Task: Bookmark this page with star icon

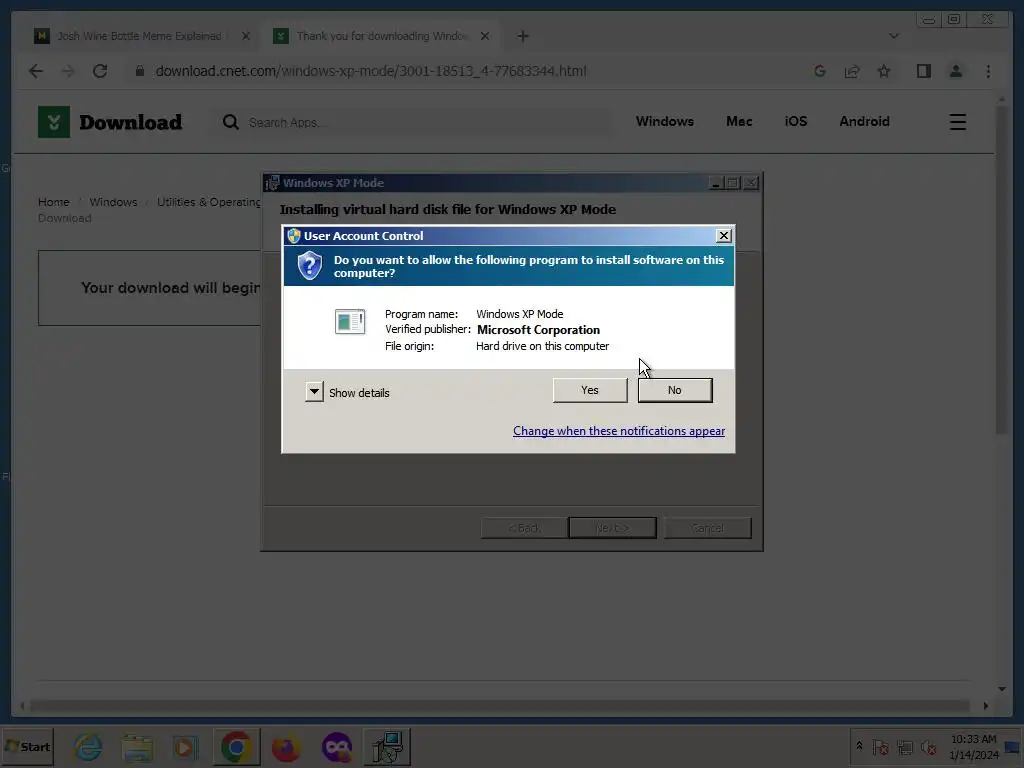Action: [x=884, y=71]
